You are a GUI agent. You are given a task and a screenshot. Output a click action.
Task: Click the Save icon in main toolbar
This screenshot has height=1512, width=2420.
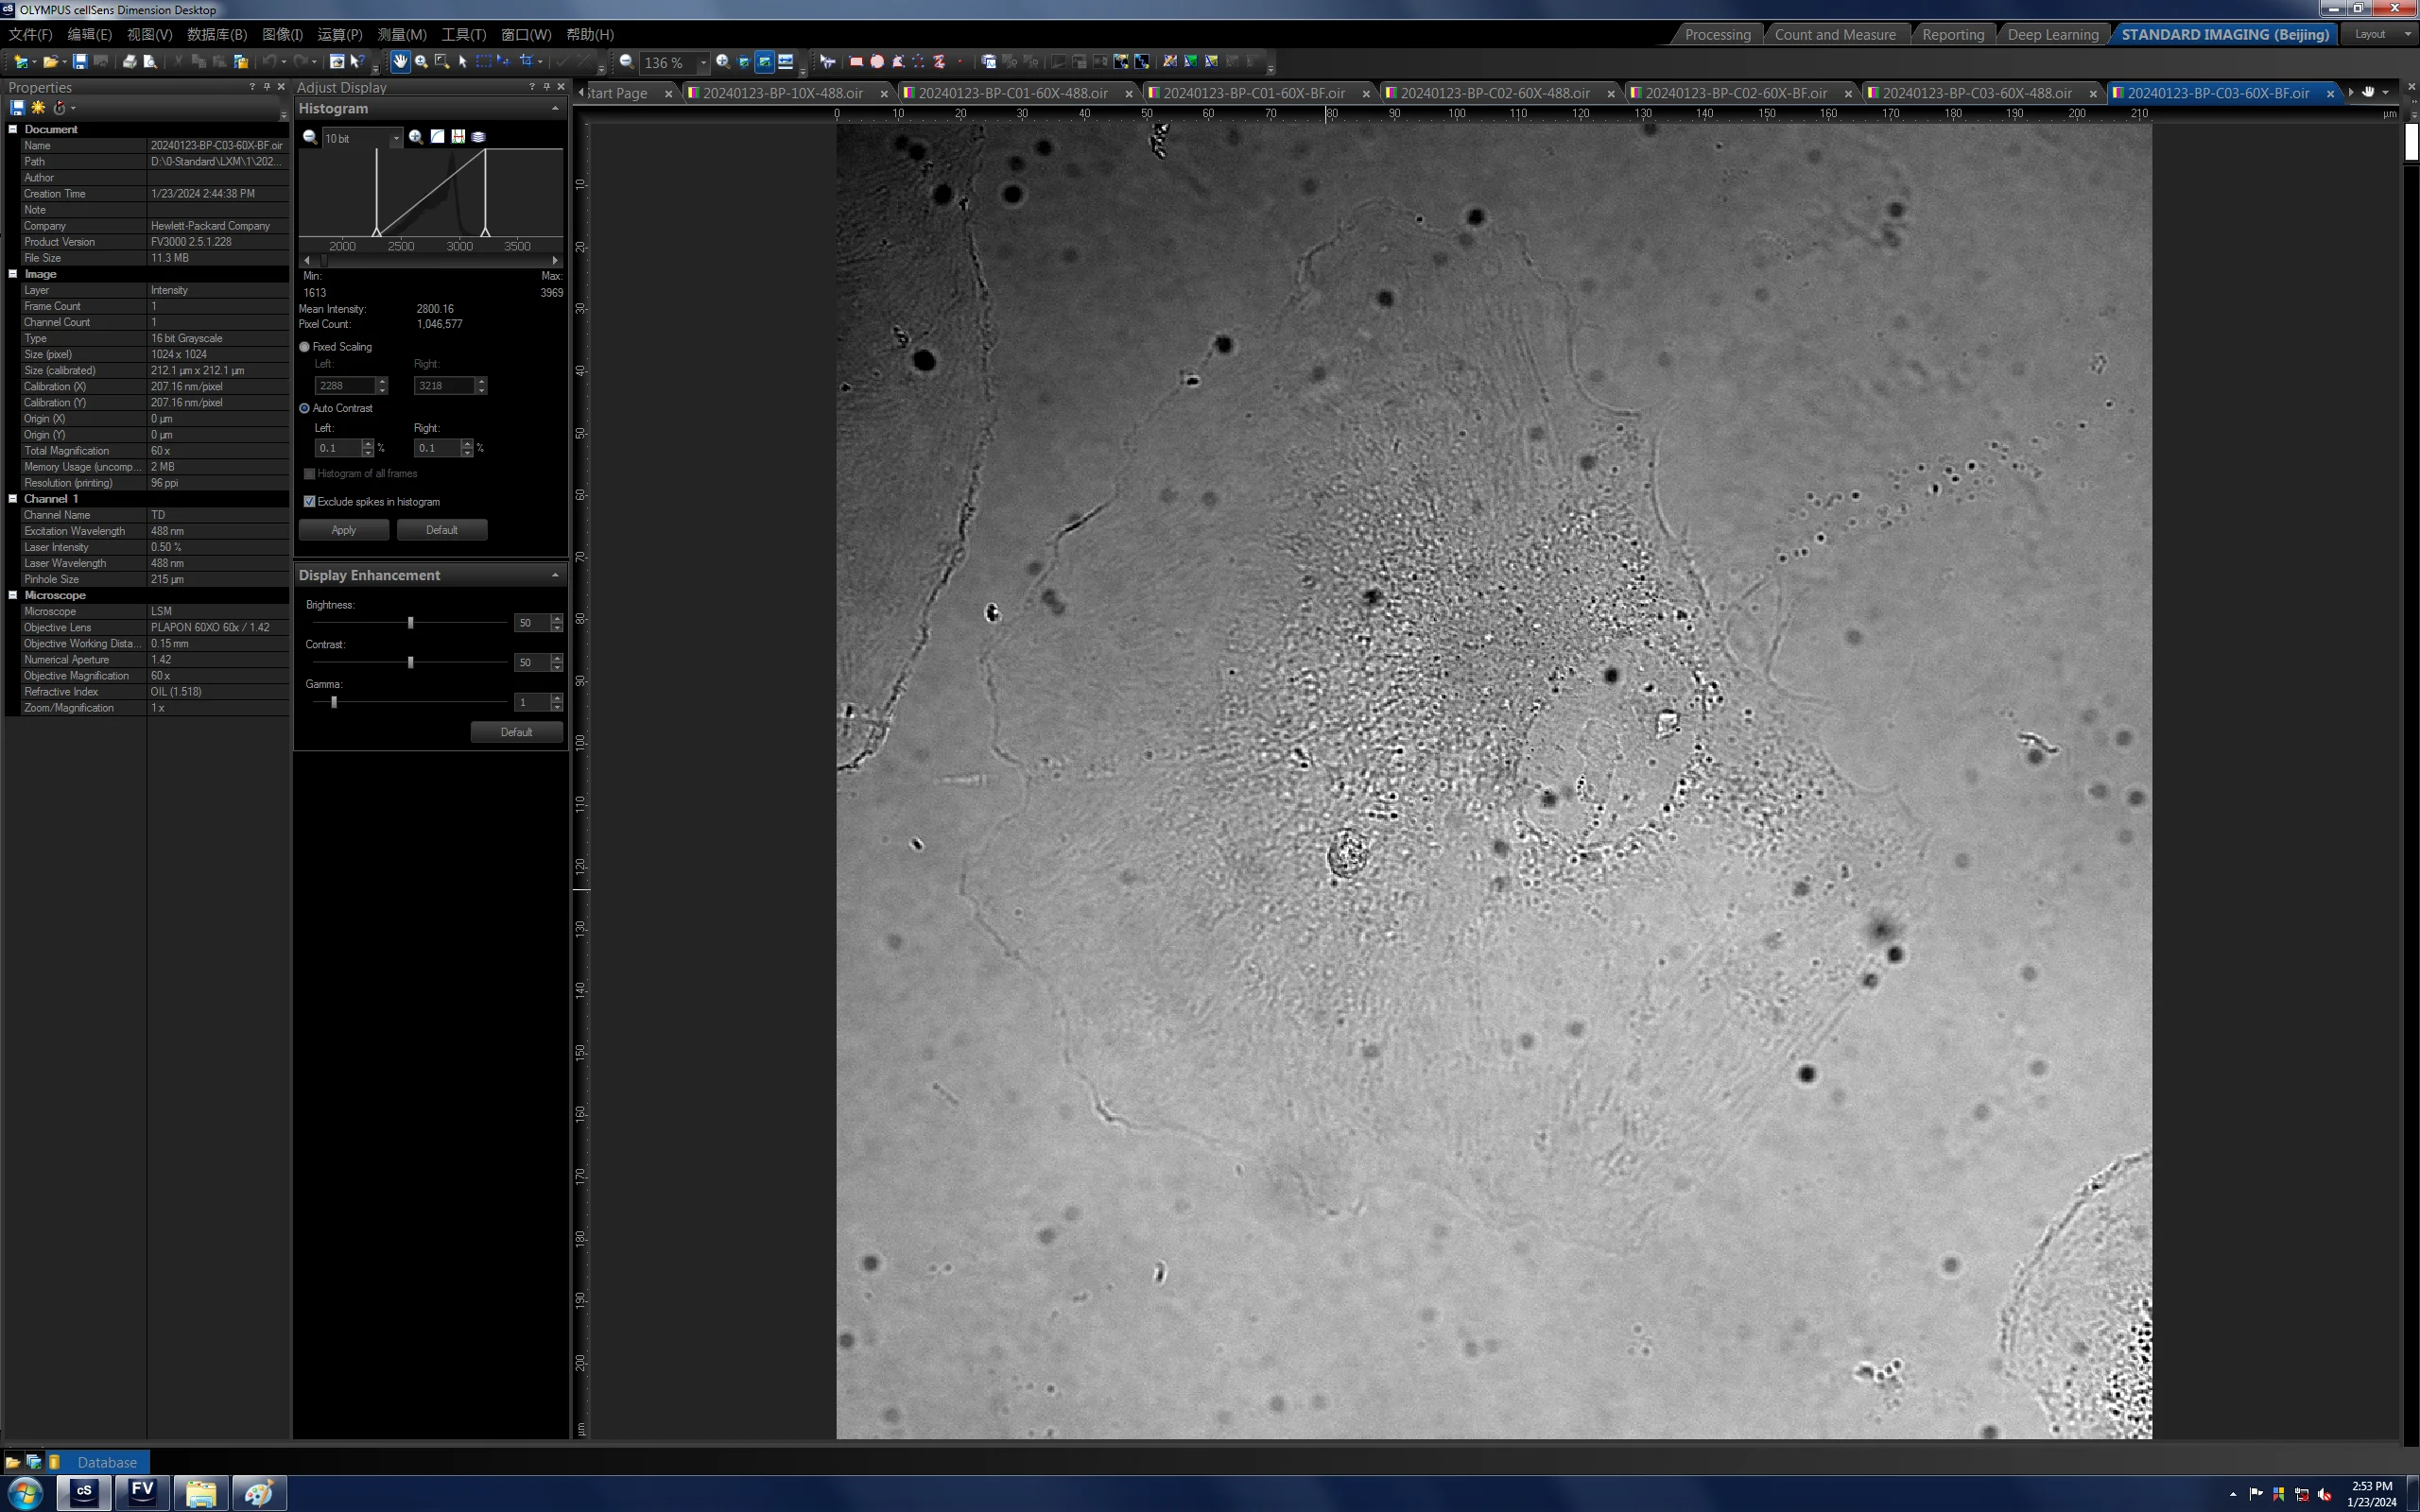(80, 62)
